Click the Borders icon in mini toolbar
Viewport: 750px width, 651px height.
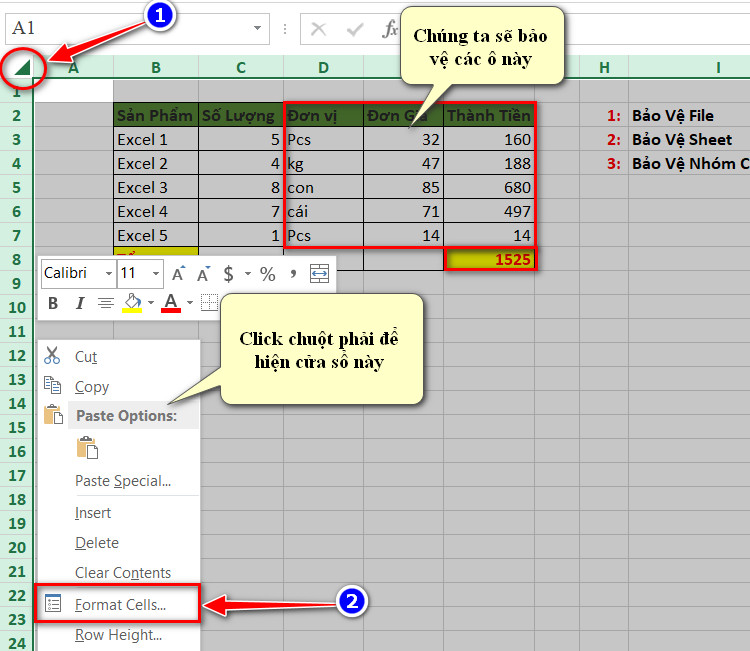tap(209, 303)
